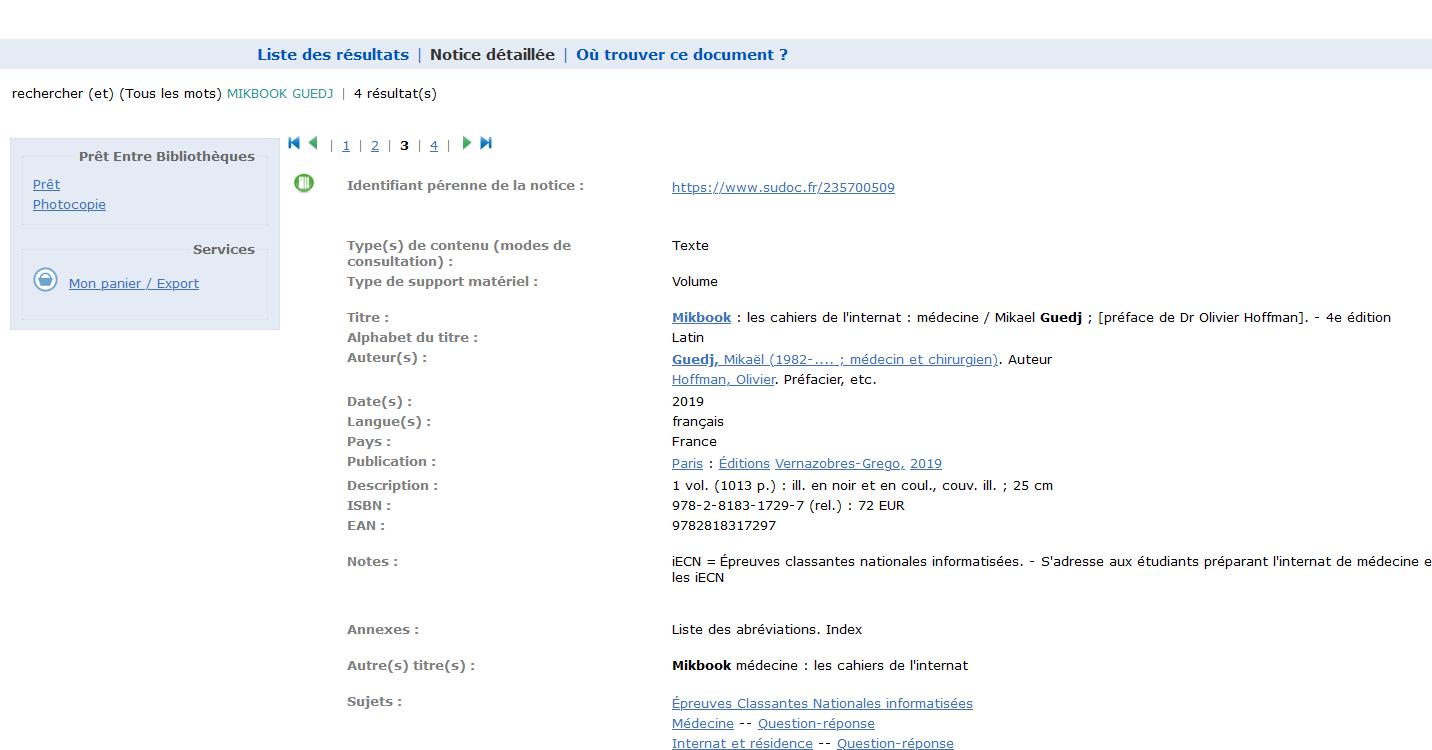Click the basket icon beside Mon panier
The image size is (1432, 750).
tap(45, 280)
